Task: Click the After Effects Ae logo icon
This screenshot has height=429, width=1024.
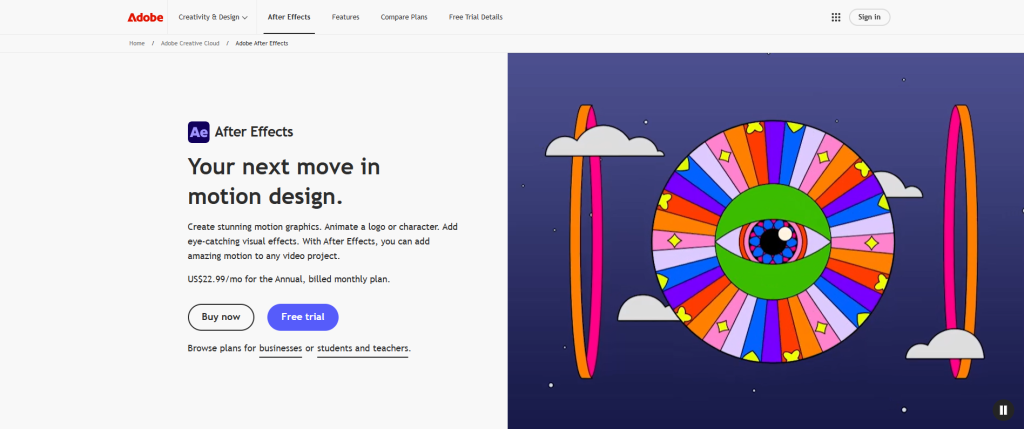Action: 199,132
